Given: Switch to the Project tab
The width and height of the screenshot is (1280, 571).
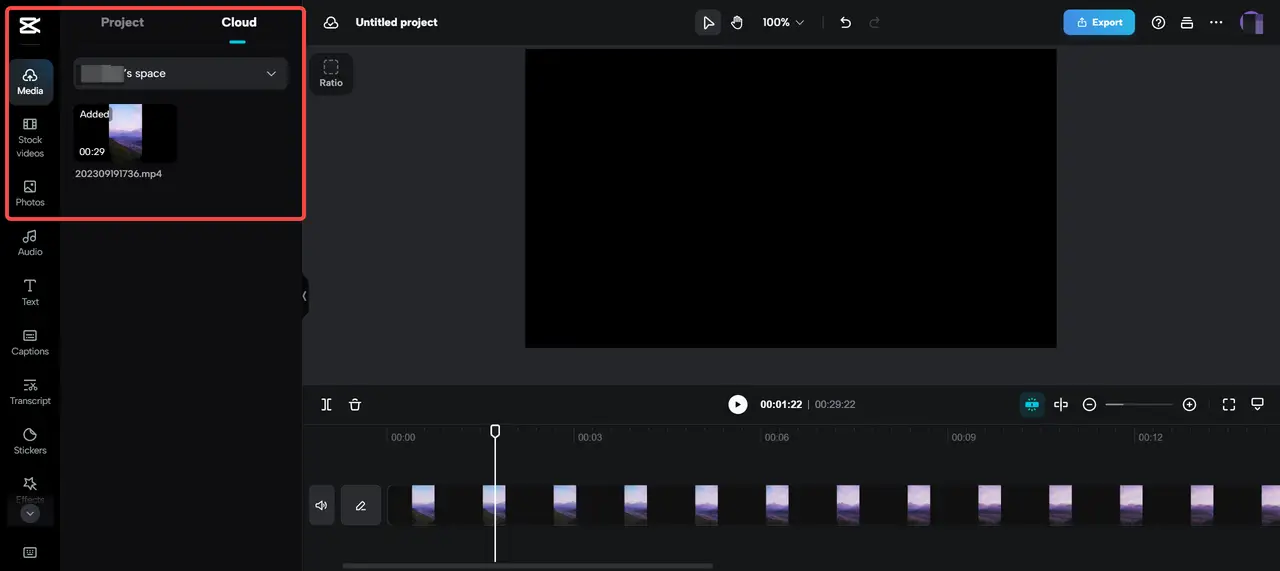Looking at the screenshot, I should pyautogui.click(x=122, y=22).
